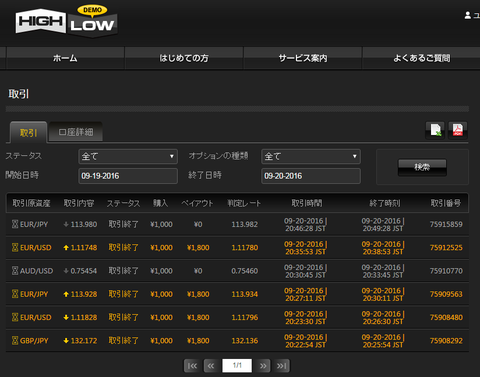This screenshot has height=377, width=480.
Task: Click hourglass icon in AUD/USD row
Action: (15, 271)
